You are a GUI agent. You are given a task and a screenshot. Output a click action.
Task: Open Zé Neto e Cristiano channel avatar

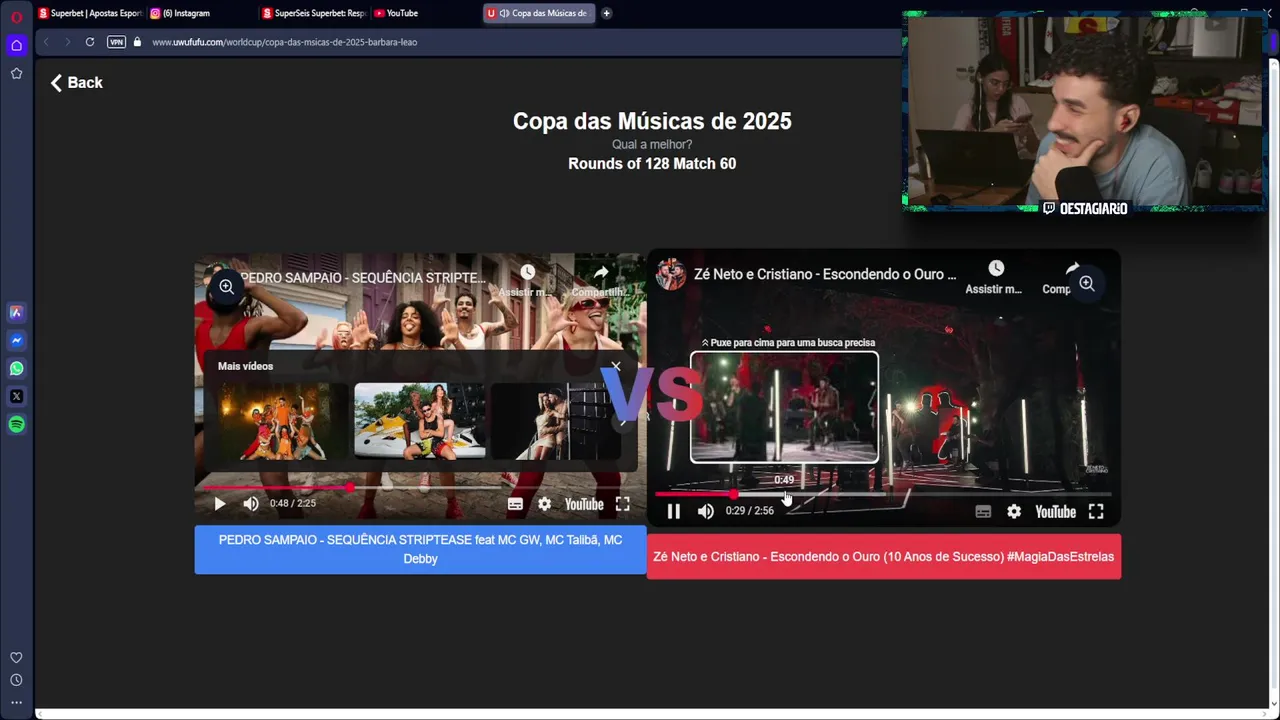(x=670, y=274)
